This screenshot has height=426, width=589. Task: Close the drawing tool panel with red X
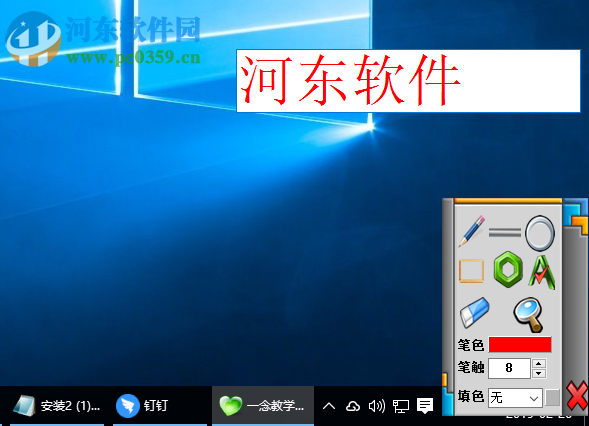577,396
